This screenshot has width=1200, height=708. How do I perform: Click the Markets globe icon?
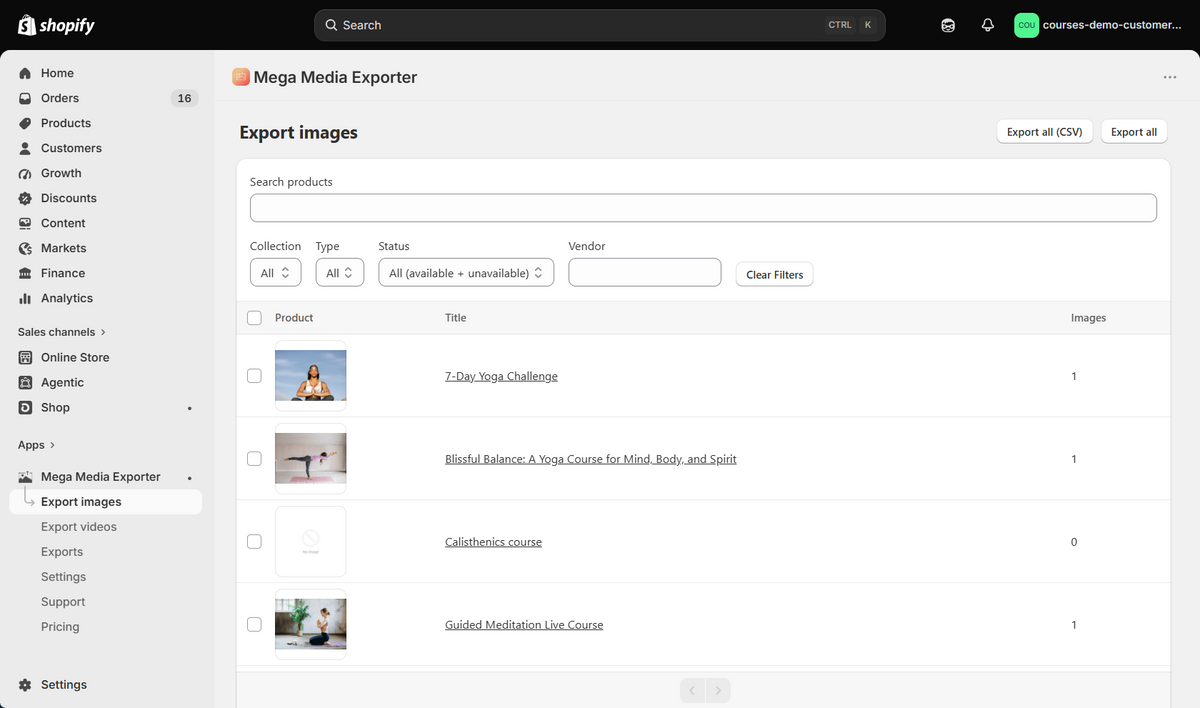[26, 248]
